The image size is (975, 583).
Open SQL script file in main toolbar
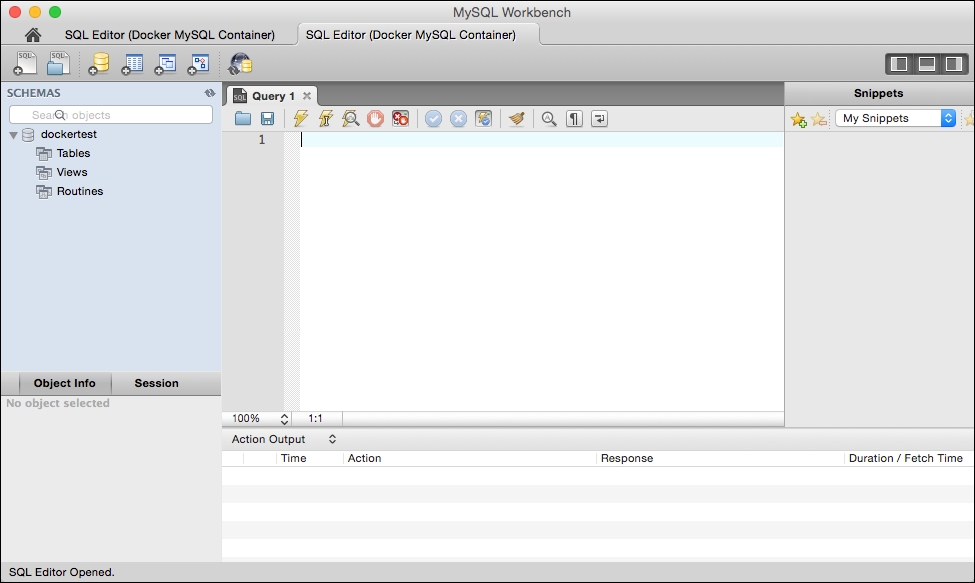pos(58,63)
